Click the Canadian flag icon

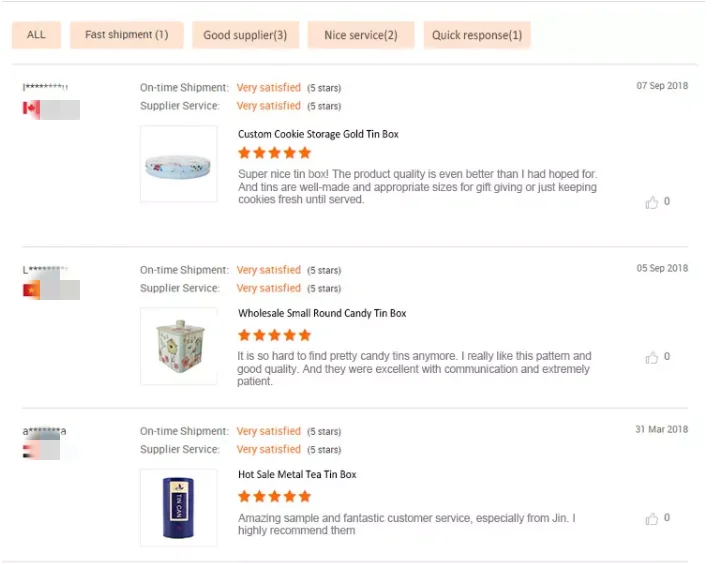pyautogui.click(x=31, y=109)
